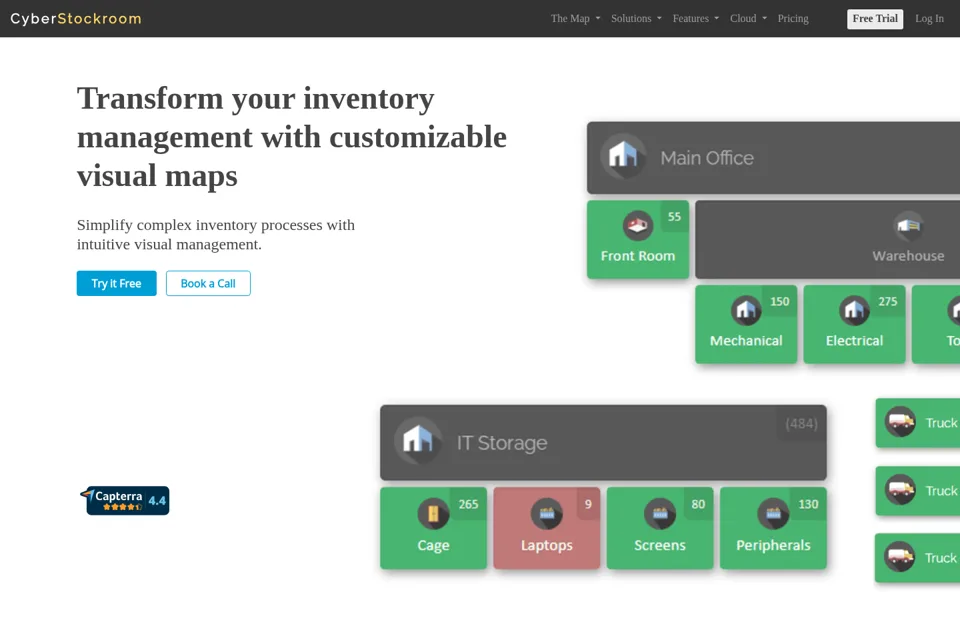
Task: Open the Cloud menu
Action: (x=748, y=18)
